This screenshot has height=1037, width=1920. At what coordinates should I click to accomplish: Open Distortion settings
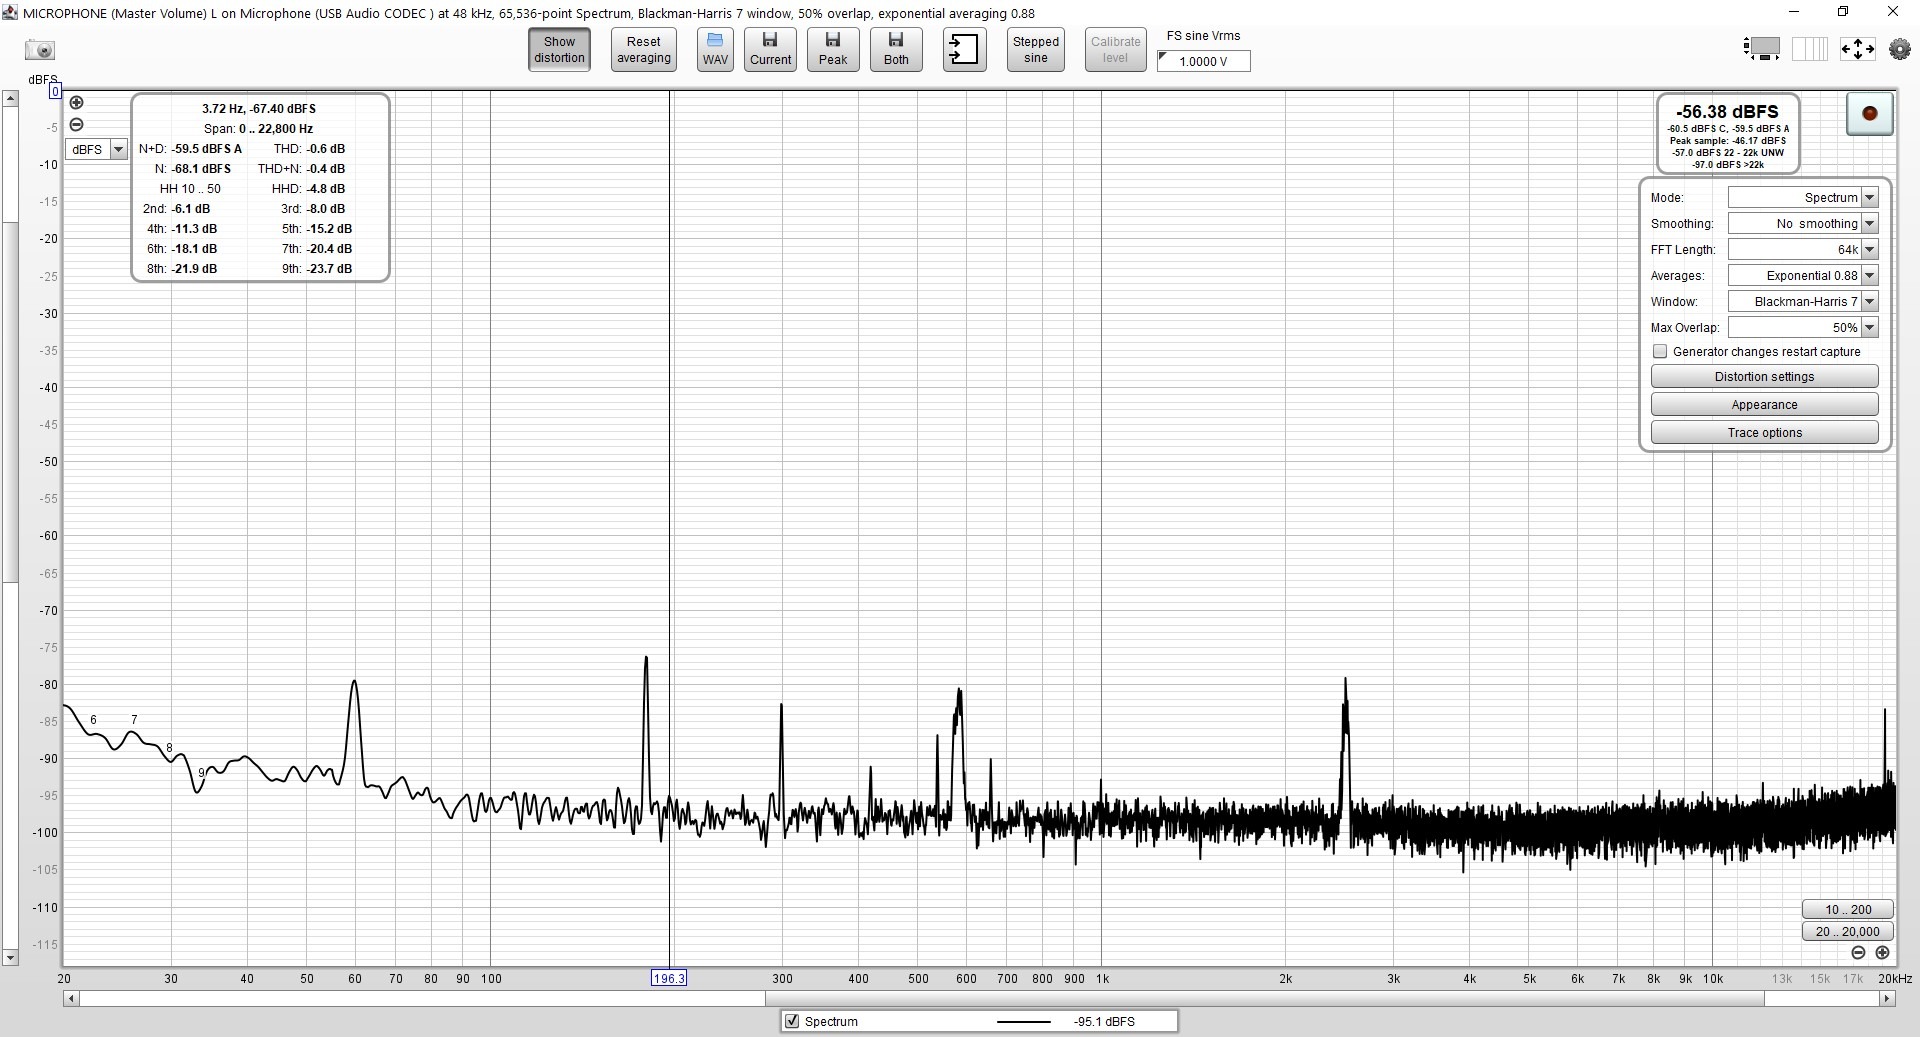1764,377
